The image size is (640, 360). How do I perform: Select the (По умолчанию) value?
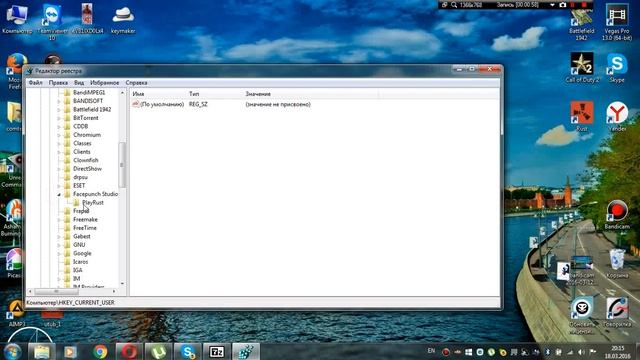tap(162, 104)
